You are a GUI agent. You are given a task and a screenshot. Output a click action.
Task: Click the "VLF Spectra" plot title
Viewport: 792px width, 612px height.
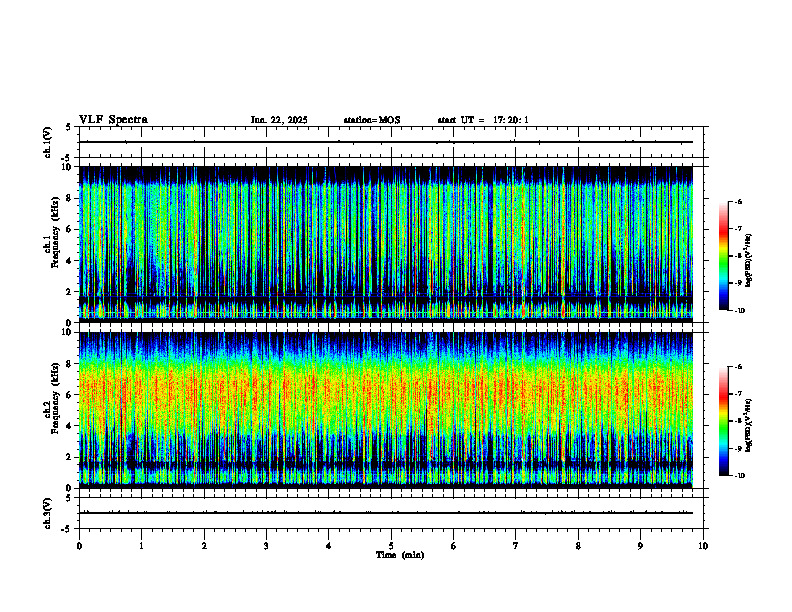pos(113,120)
